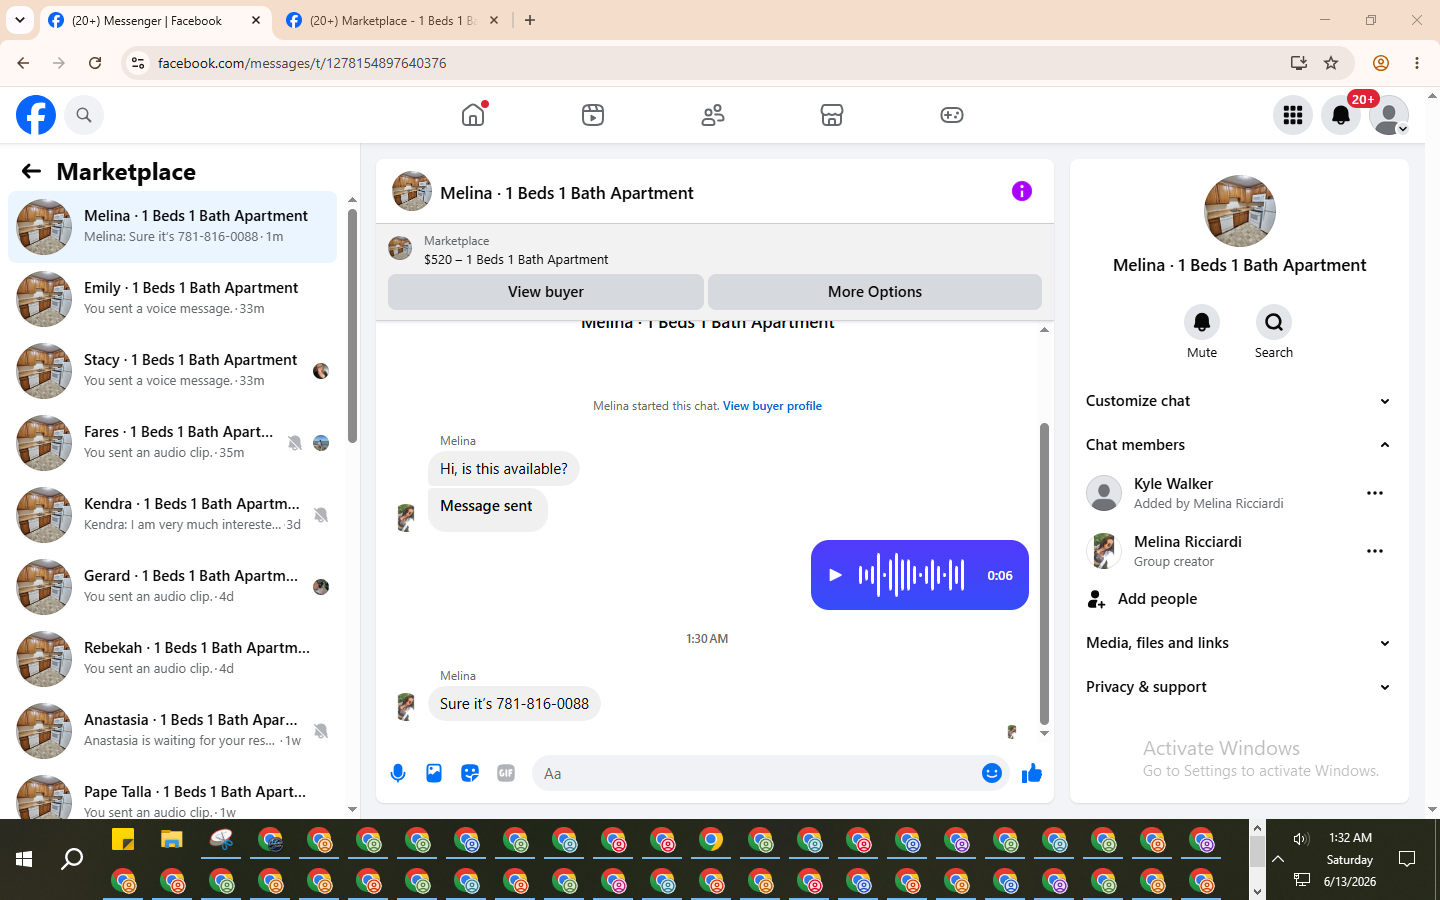The width and height of the screenshot is (1440, 900).
Task: Open the View buyer profile link
Action: click(x=772, y=406)
